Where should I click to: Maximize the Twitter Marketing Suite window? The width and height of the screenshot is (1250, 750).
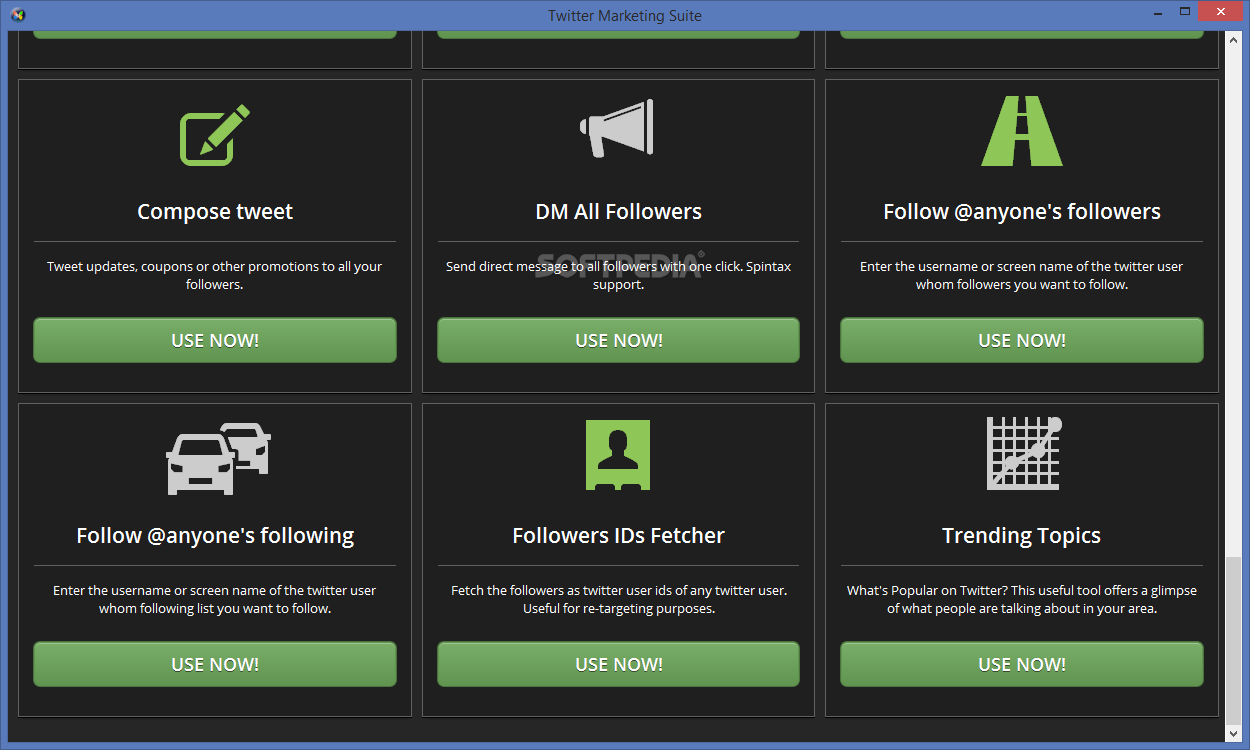pos(1185,12)
